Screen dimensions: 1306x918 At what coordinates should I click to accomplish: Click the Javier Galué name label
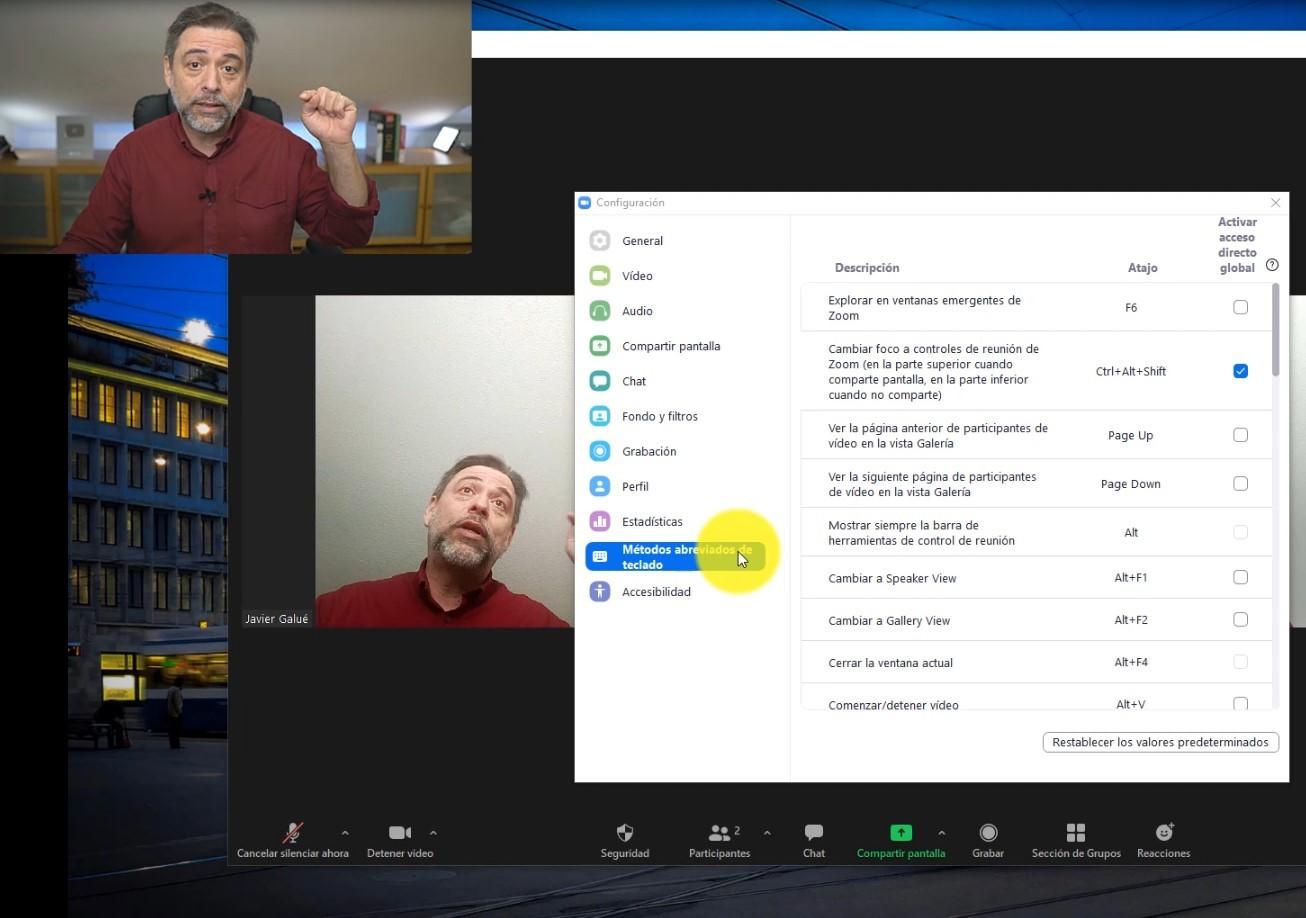coord(277,619)
